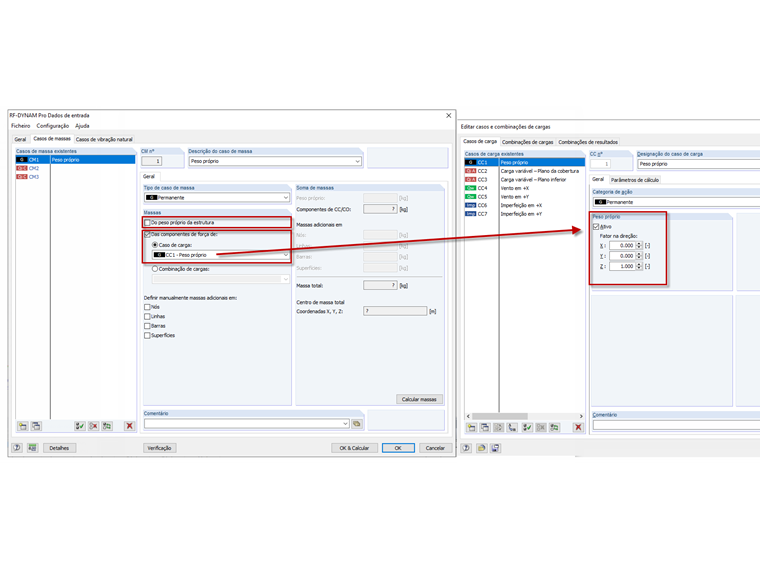Enable additional masses at 'Barras' checkbox
Viewport: 760px width, 570px height.
click(147, 326)
